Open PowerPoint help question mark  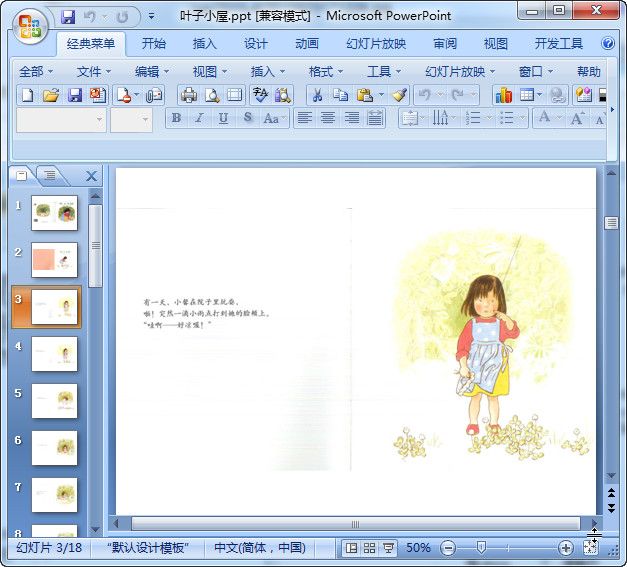tap(608, 43)
